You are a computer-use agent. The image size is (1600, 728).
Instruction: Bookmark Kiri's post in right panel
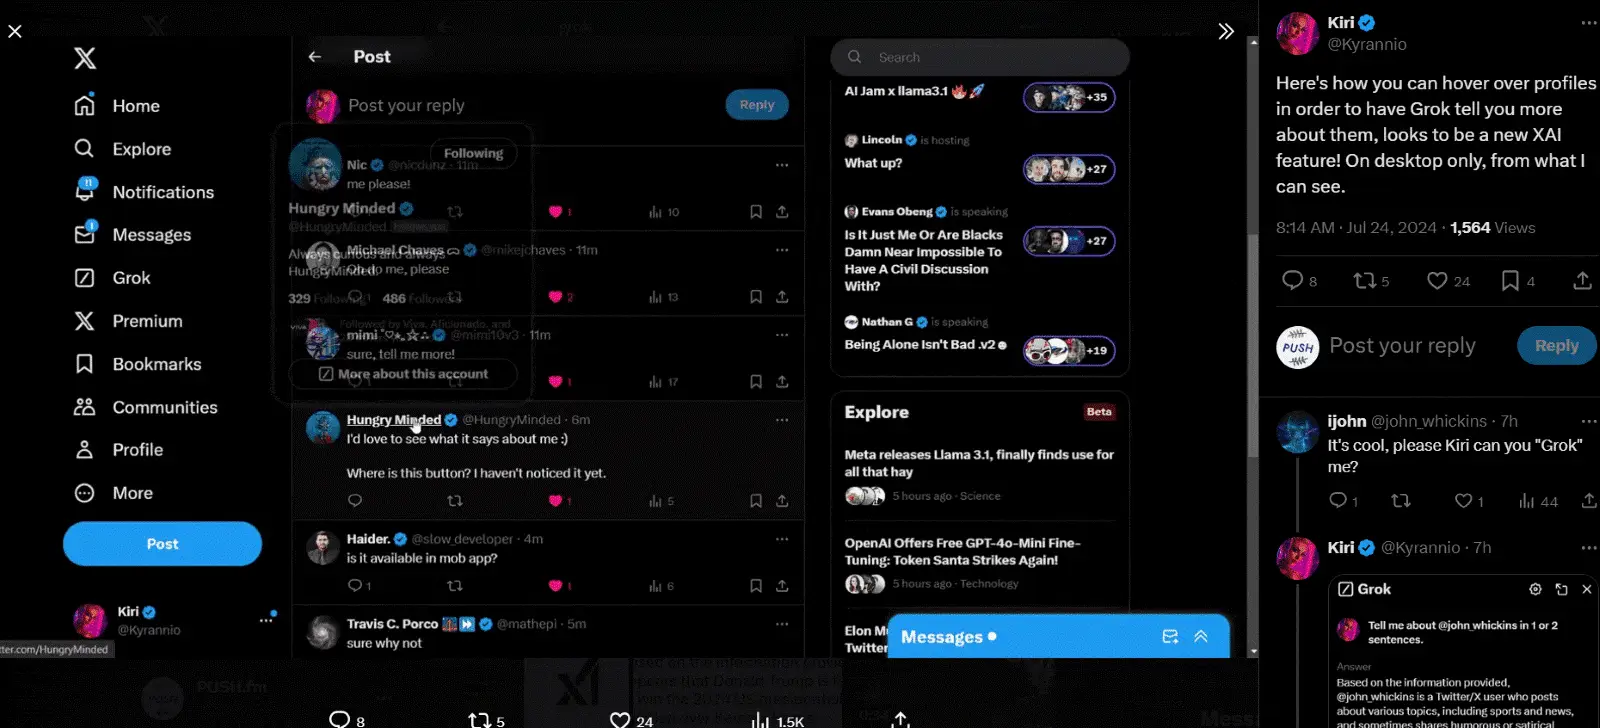coord(1510,282)
